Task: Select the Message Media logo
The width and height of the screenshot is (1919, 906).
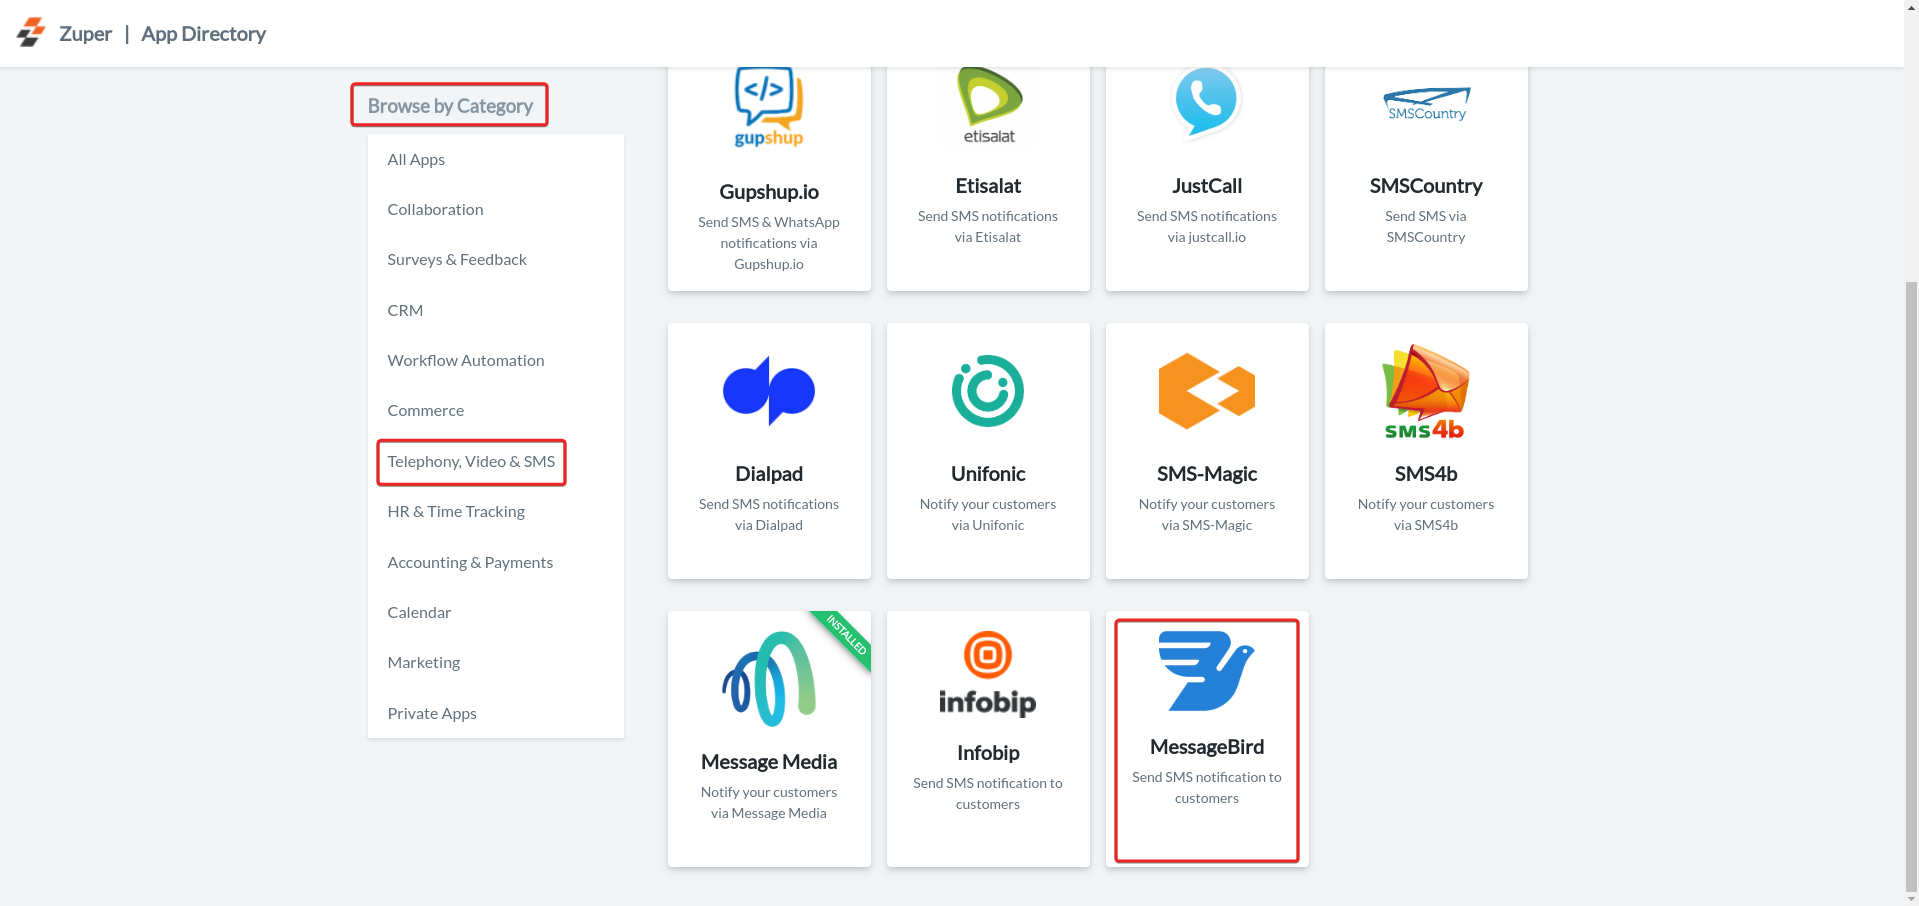Action: click(x=768, y=679)
